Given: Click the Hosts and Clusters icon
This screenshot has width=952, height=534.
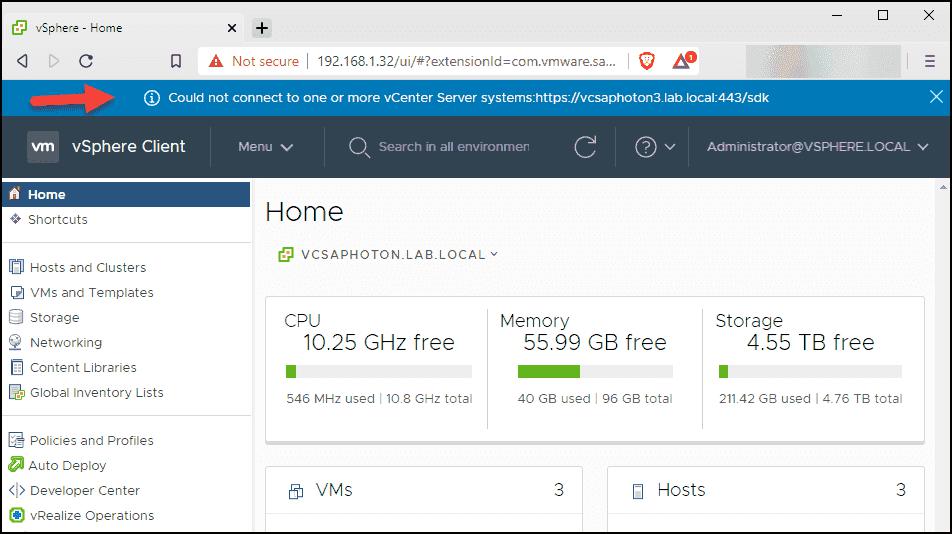Looking at the screenshot, I should pyautogui.click(x=16, y=267).
